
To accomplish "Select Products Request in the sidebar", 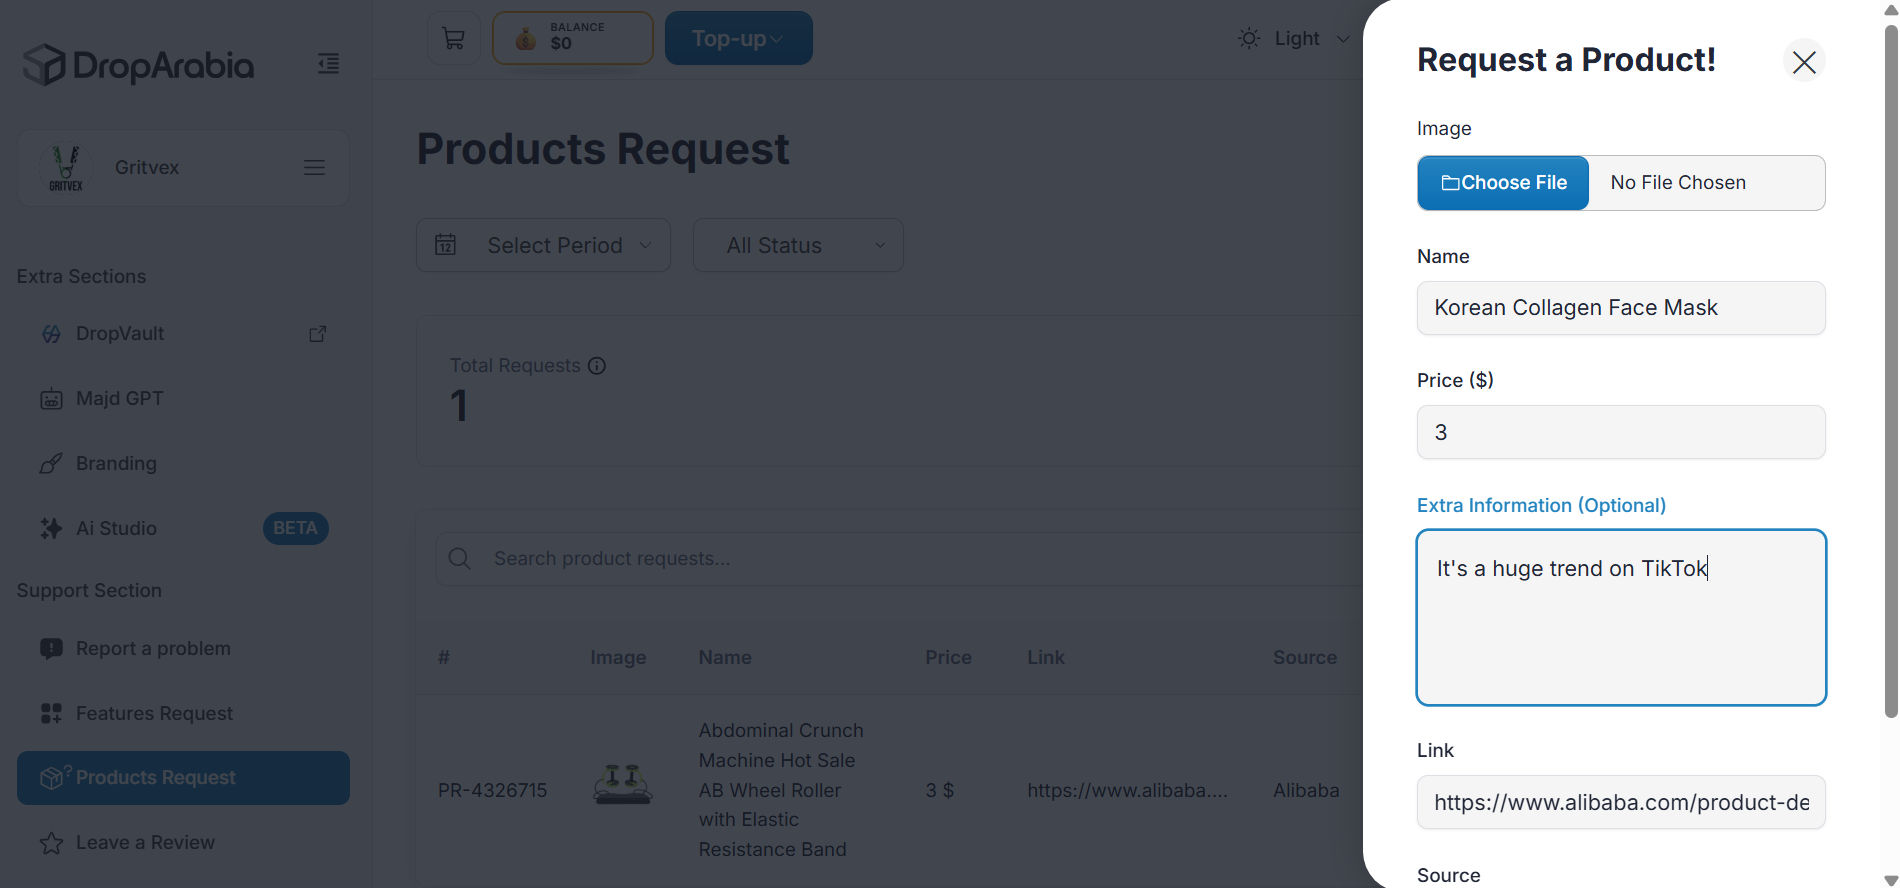I will (x=183, y=778).
